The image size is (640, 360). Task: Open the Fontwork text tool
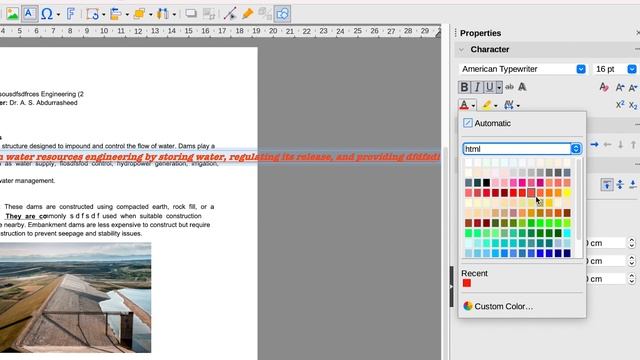click(x=71, y=14)
